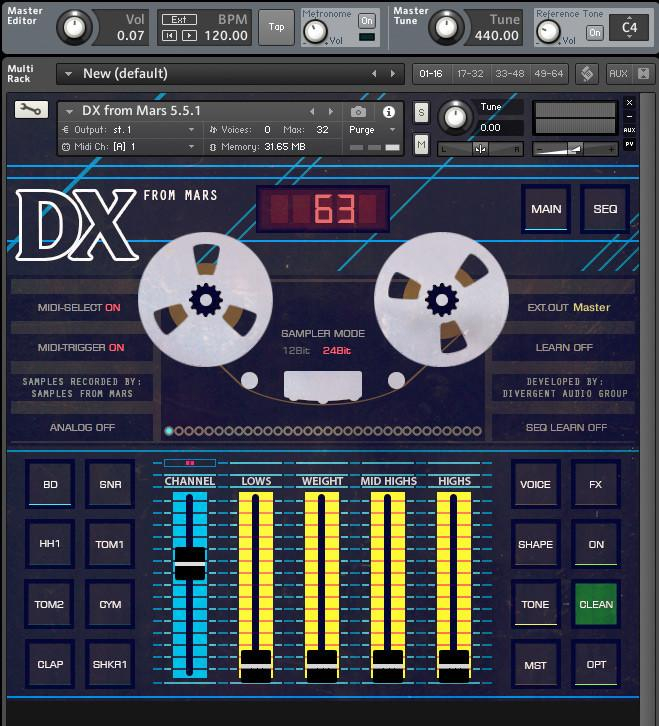Screen dimensions: 659x726
Task: Select the 17-32 rack page tab
Action: pyautogui.click(x=468, y=73)
